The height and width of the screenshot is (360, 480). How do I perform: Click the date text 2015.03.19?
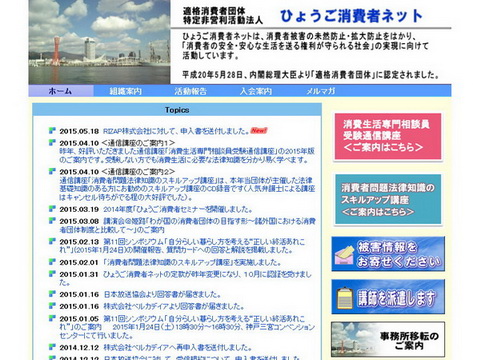click(x=79, y=210)
